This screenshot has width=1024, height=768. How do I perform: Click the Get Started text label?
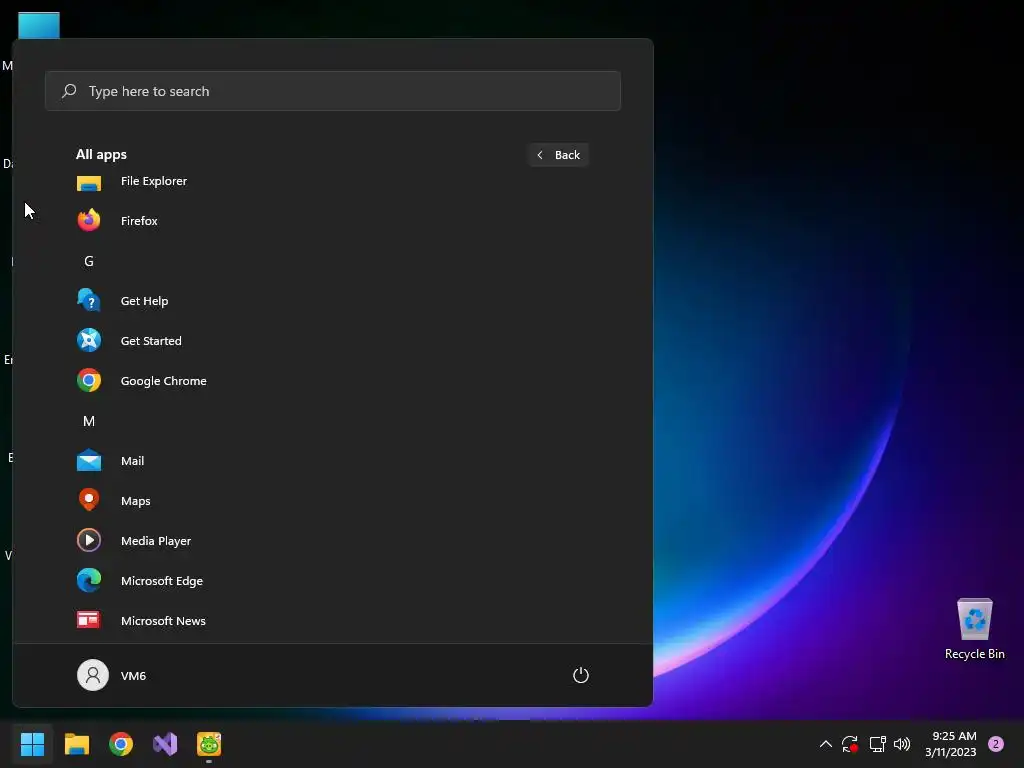(x=151, y=341)
